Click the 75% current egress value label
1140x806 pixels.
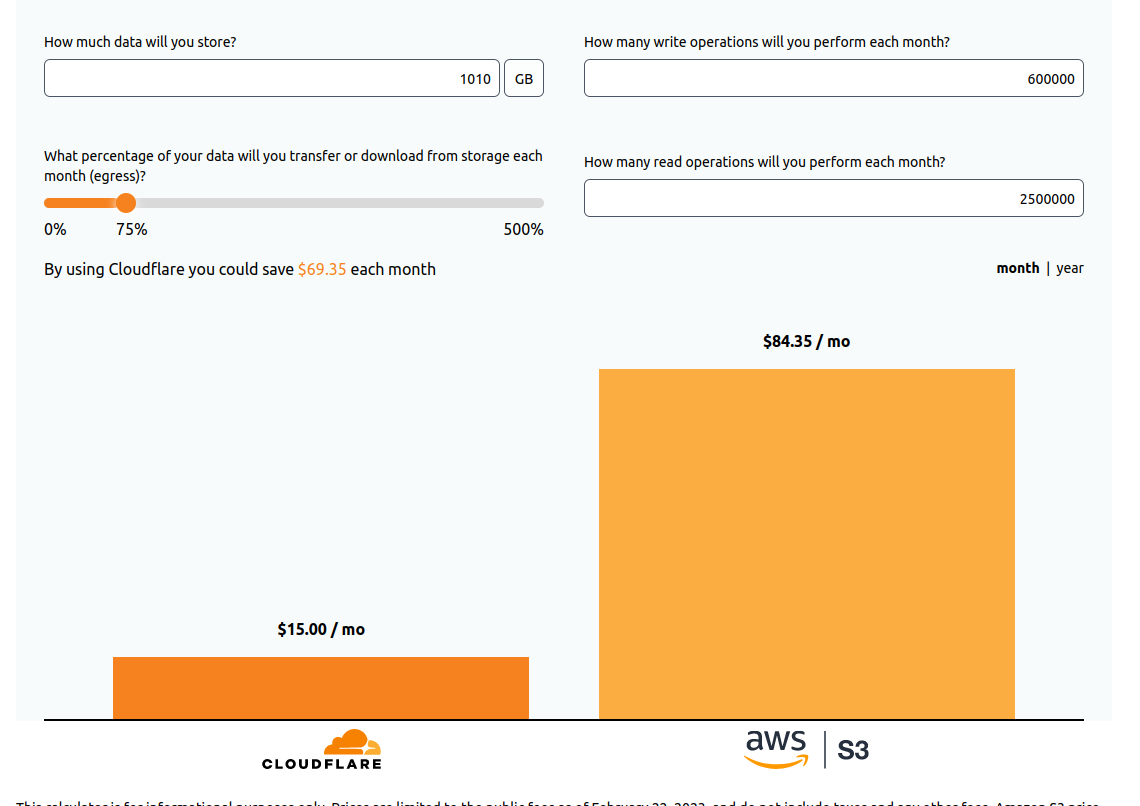tap(131, 229)
